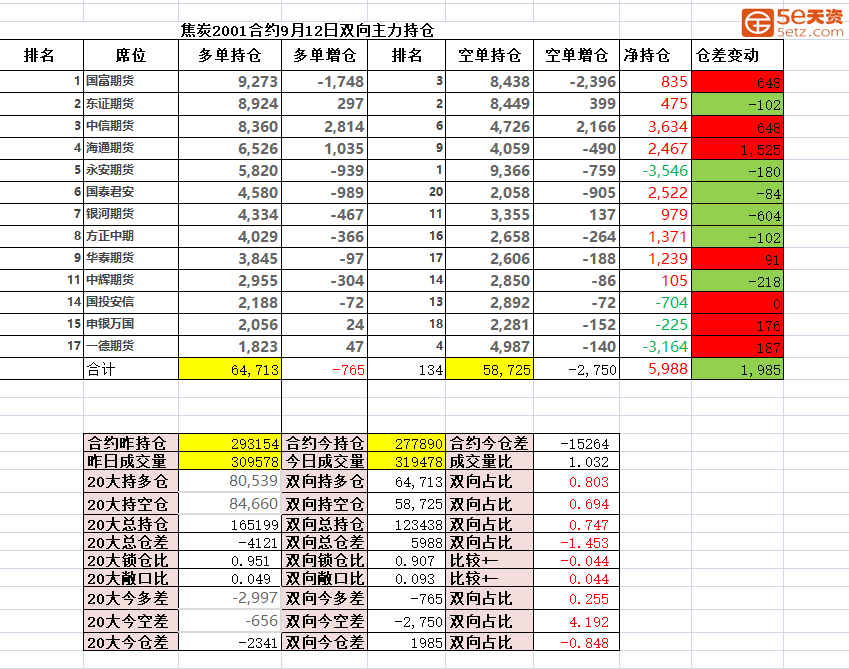Viewport: 849px width, 669px height.
Task: Select the 国富期货 seat cell
Action: click(130, 81)
